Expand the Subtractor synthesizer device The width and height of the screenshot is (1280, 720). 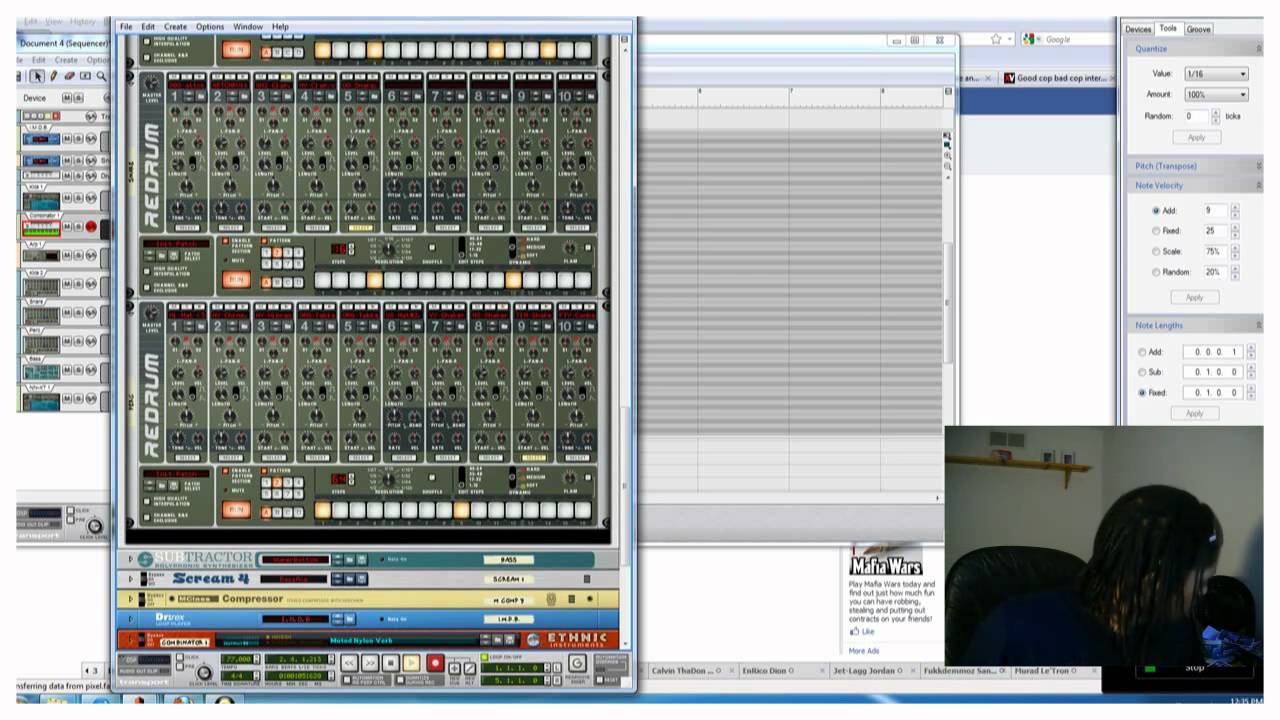click(130, 560)
